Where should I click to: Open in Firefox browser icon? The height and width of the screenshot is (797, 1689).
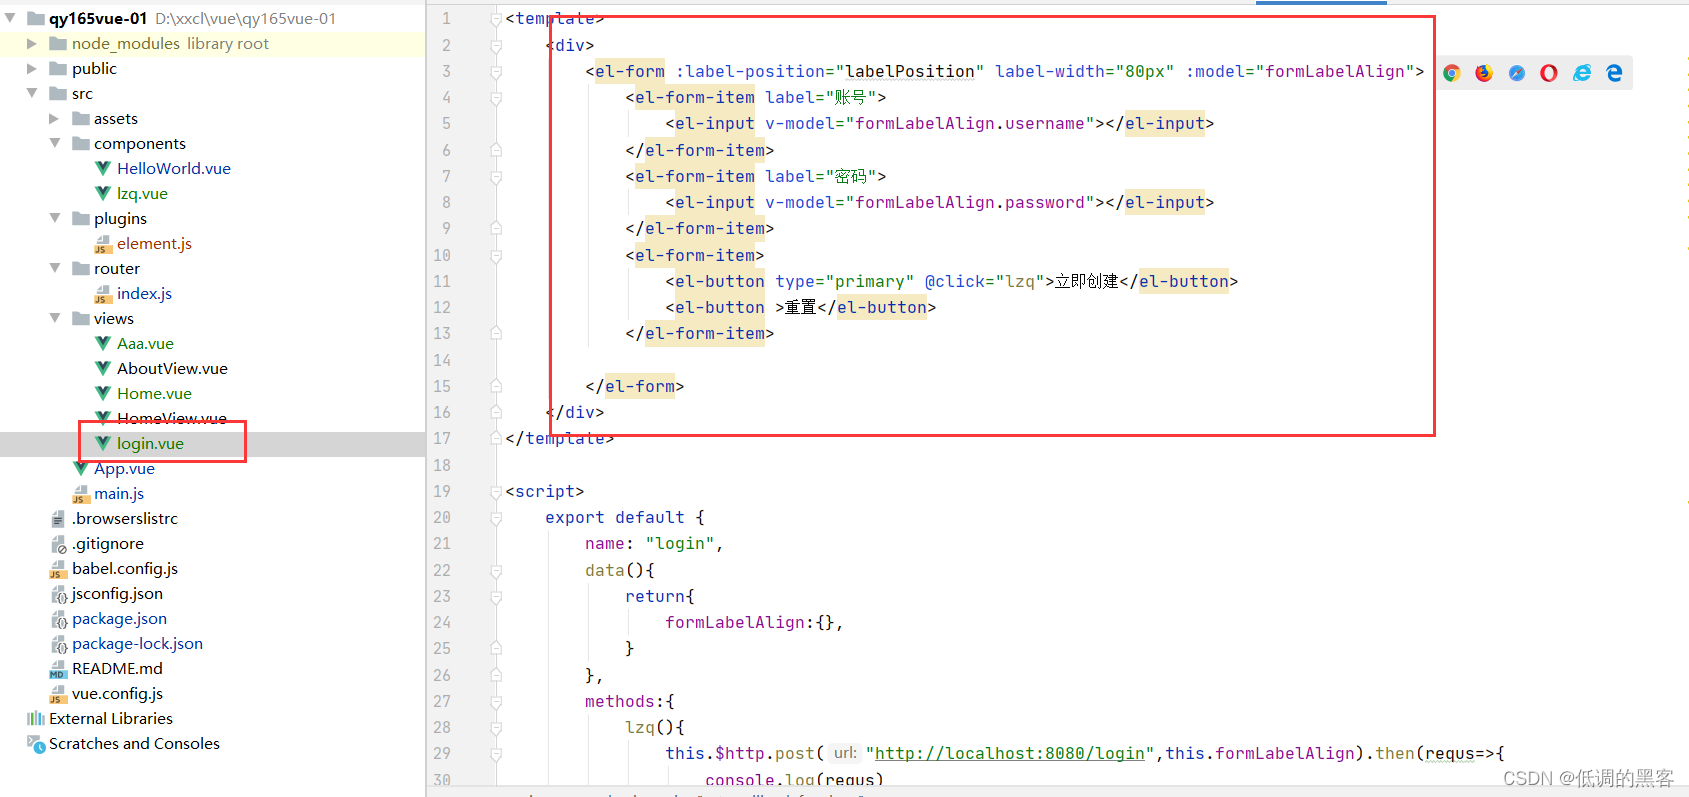[x=1484, y=73]
